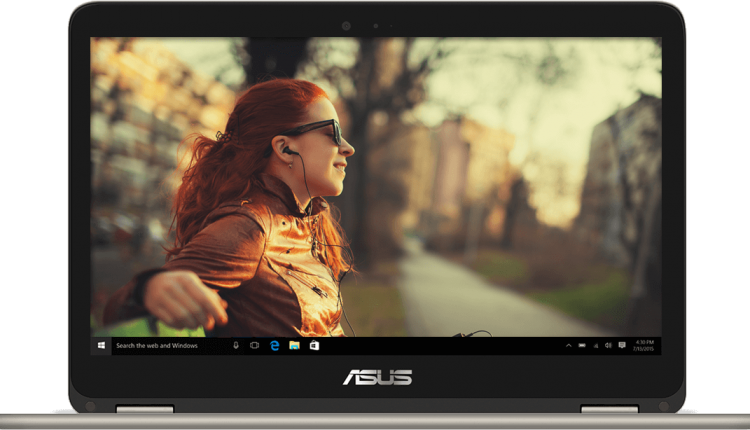Viewport: 750px width, 430px height.
Task: Click the date shown under the clock
Action: pos(643,349)
